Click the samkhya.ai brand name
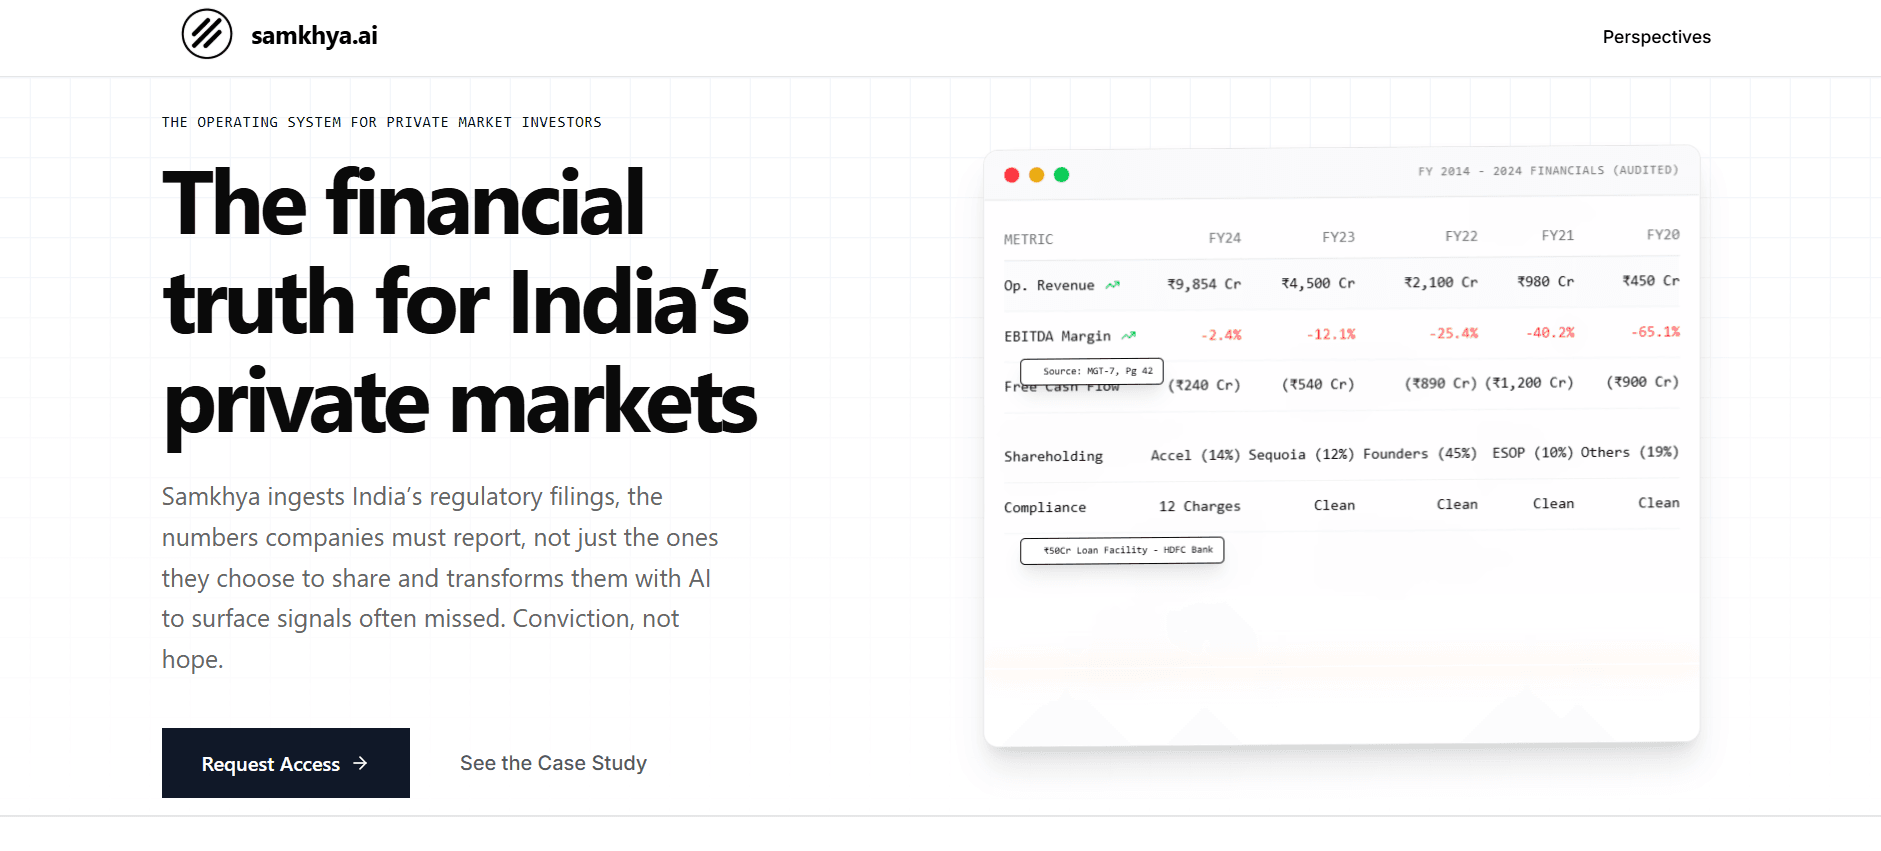Viewport: 1881px width, 851px height. tap(314, 36)
